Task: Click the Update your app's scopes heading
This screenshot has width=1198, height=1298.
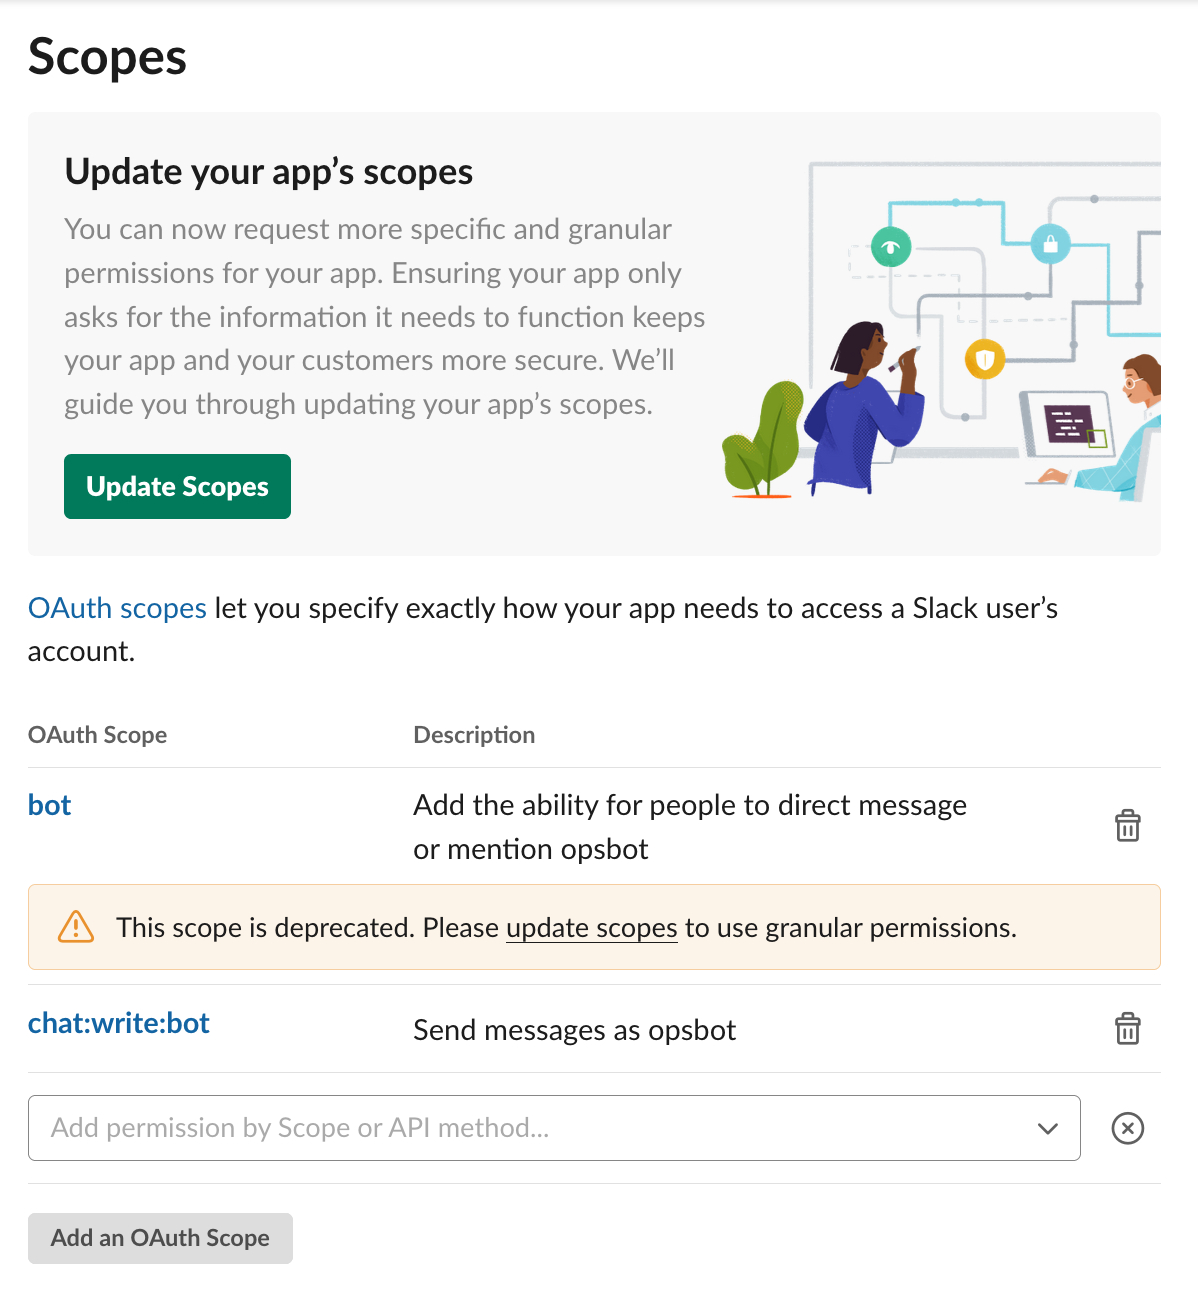Action: click(x=269, y=172)
